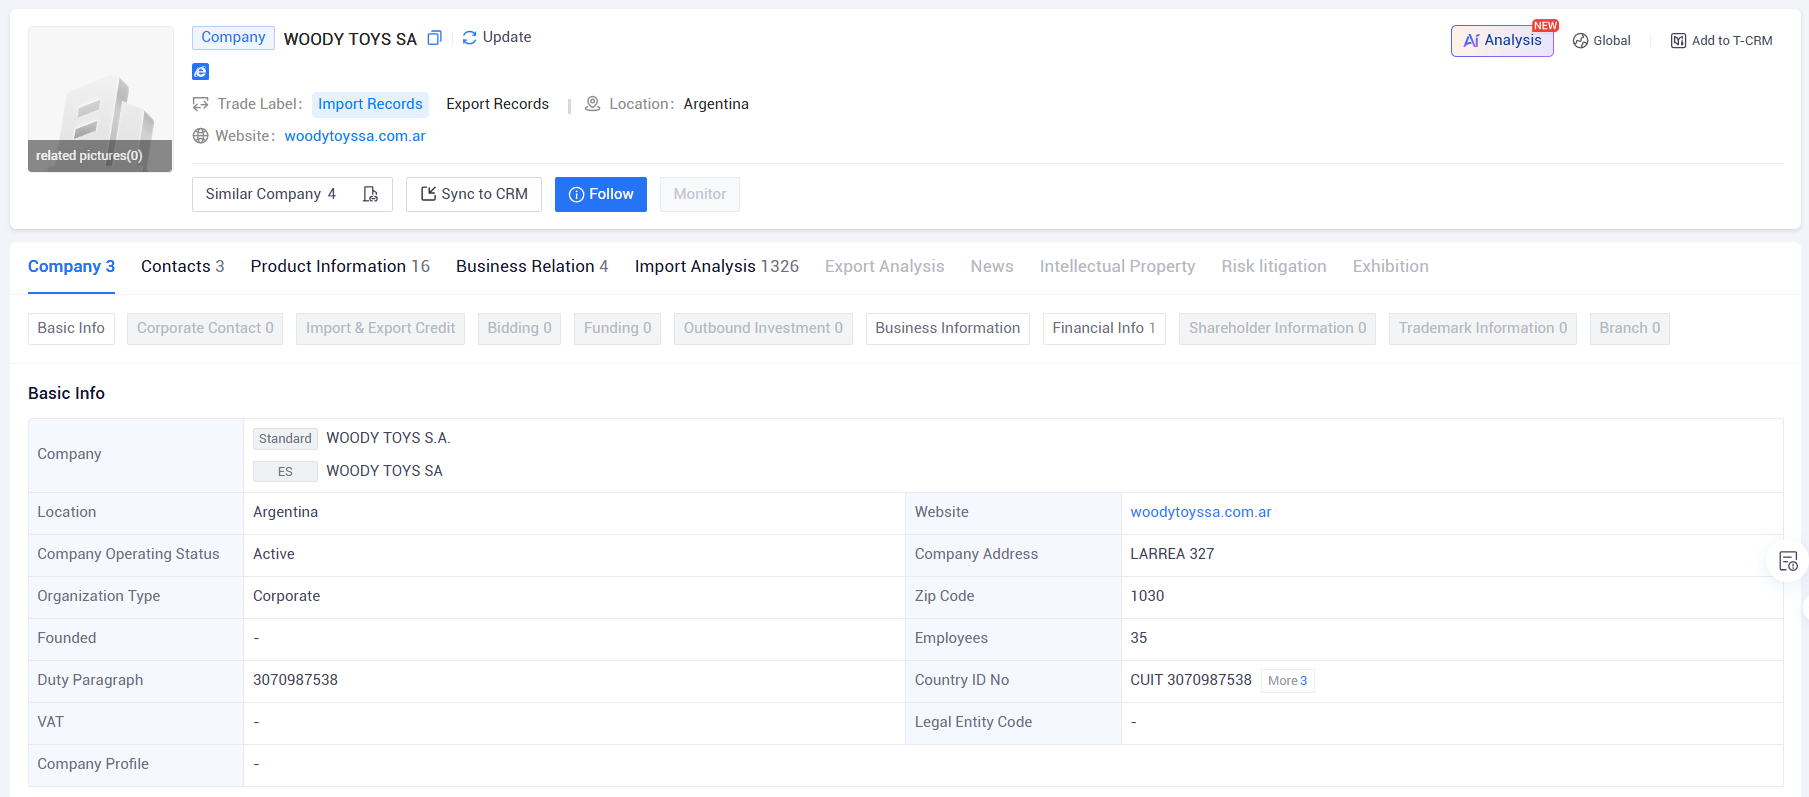Select Import & Export Credit sub-tab
The image size is (1809, 797).
click(x=380, y=328)
